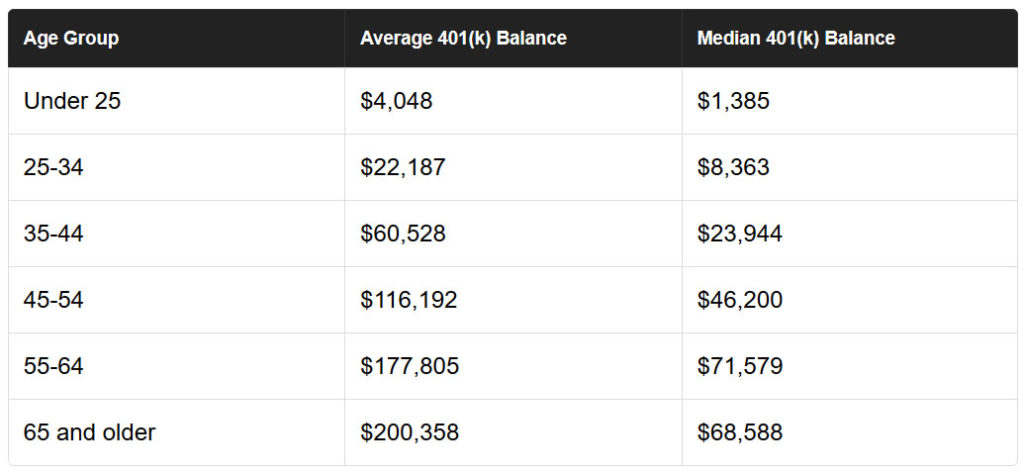Viewport: 1024px width, 474px height.
Task: Select the $177,805 average balance cell
Action: pyautogui.click(x=410, y=366)
